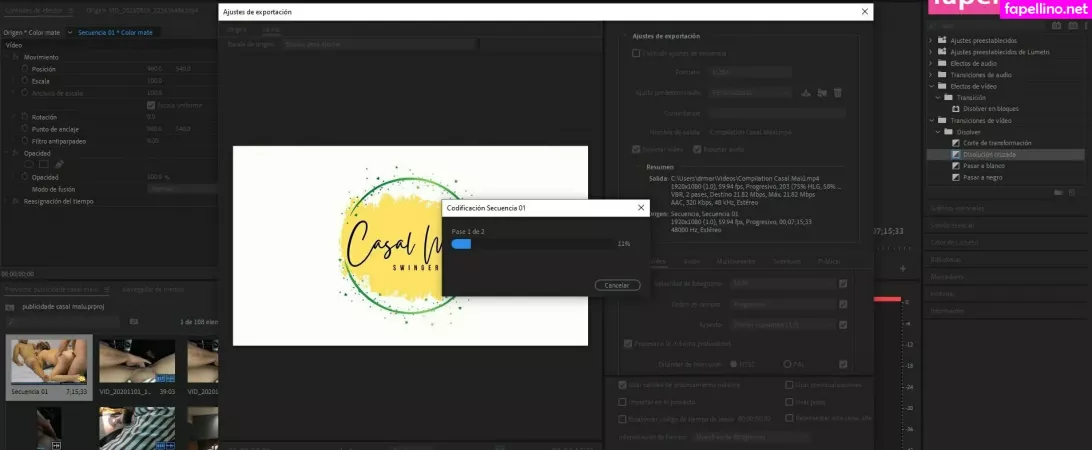The width and height of the screenshot is (1092, 450).
Task: Select the Pasar a negro transition
Action: (x=983, y=178)
